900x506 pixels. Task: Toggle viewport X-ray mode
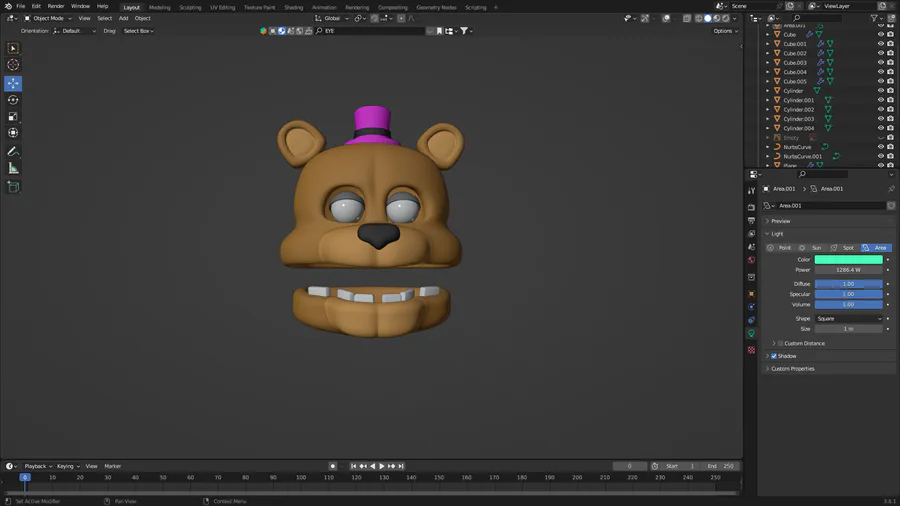point(686,18)
